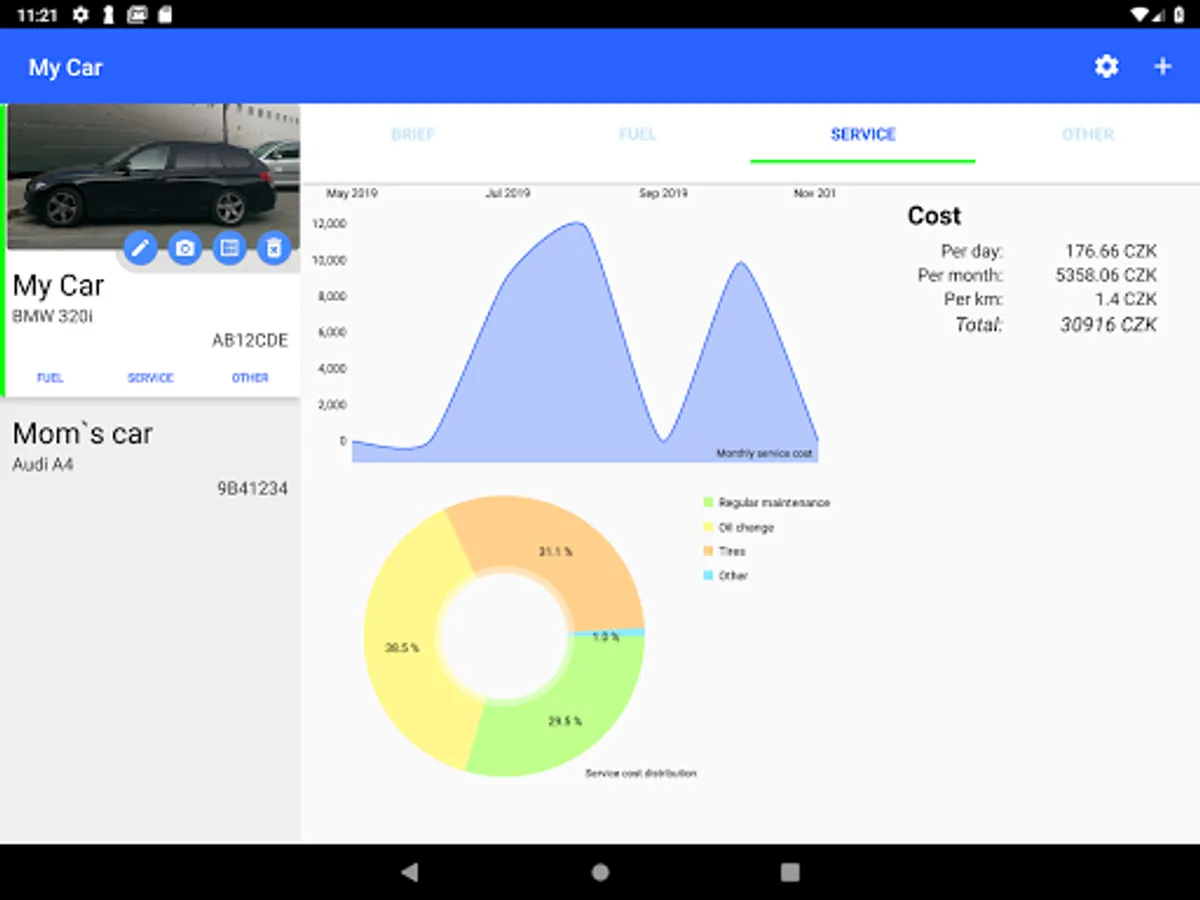Tap the BMW 320i model text
This screenshot has width=1200, height=900.
click(x=52, y=316)
